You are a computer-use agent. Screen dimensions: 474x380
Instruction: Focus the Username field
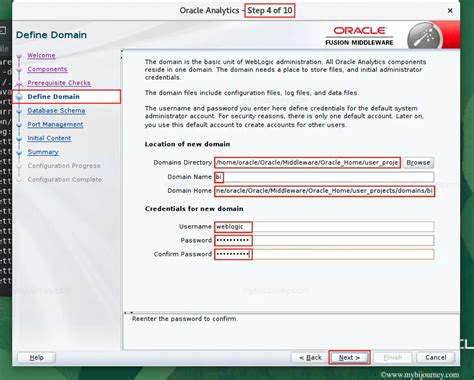click(x=324, y=227)
